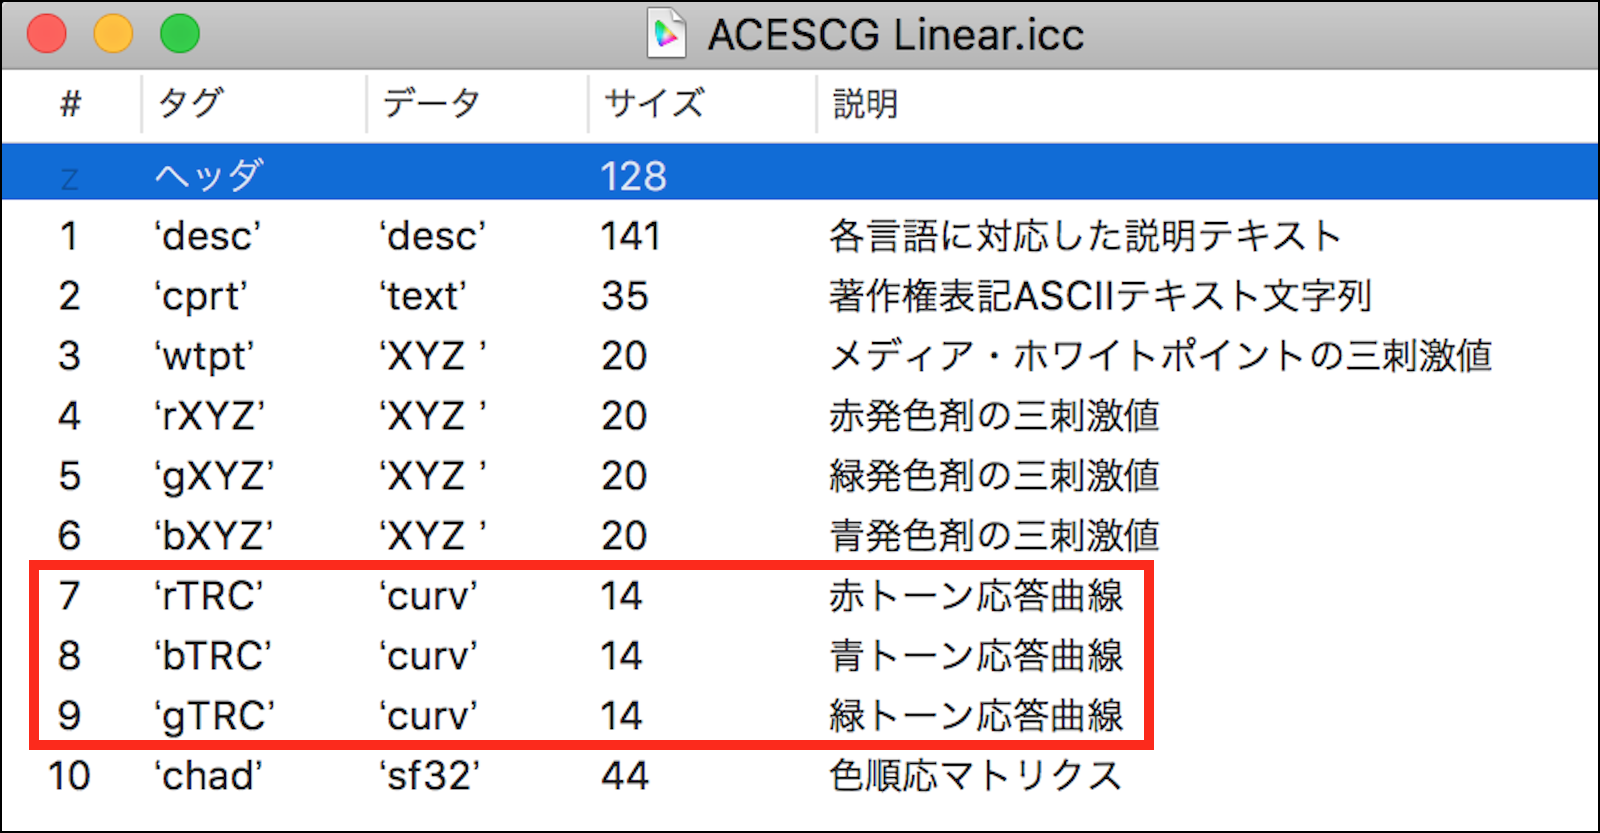The width and height of the screenshot is (1600, 833).
Task: Select the 'chad' tag row
Action: 208,776
